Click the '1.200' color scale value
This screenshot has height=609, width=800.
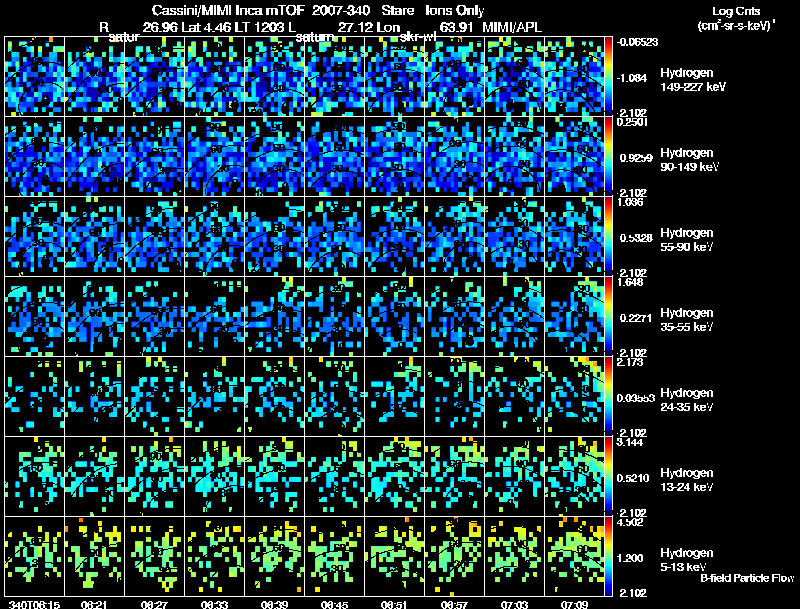tap(632, 559)
